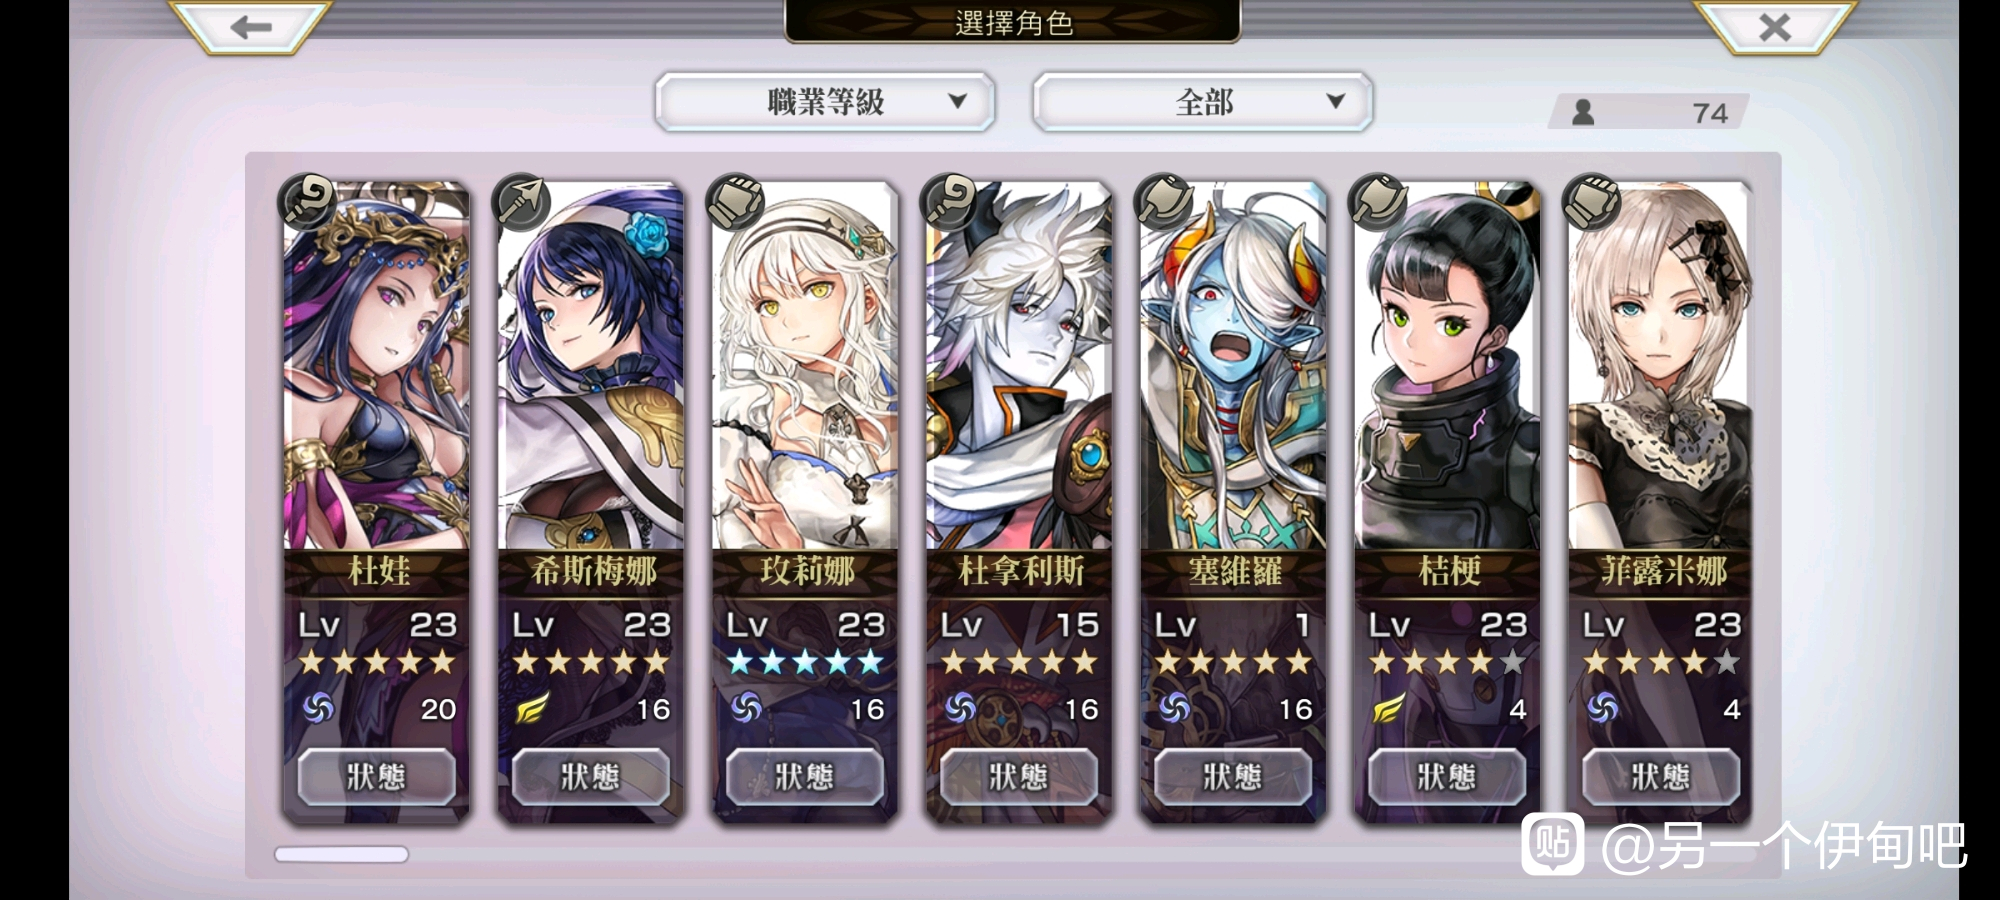This screenshot has width=2000, height=900.
Task: Open the 職業等級 sort dropdown
Action: click(825, 101)
